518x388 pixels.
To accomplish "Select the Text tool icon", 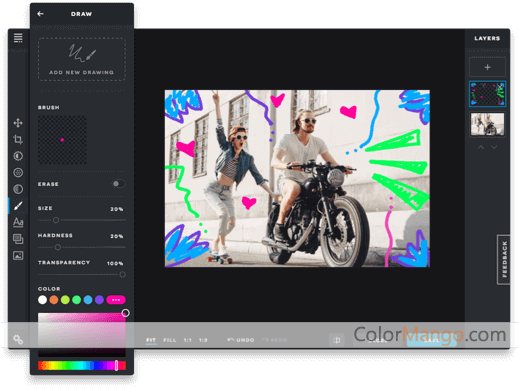I will tap(18, 222).
